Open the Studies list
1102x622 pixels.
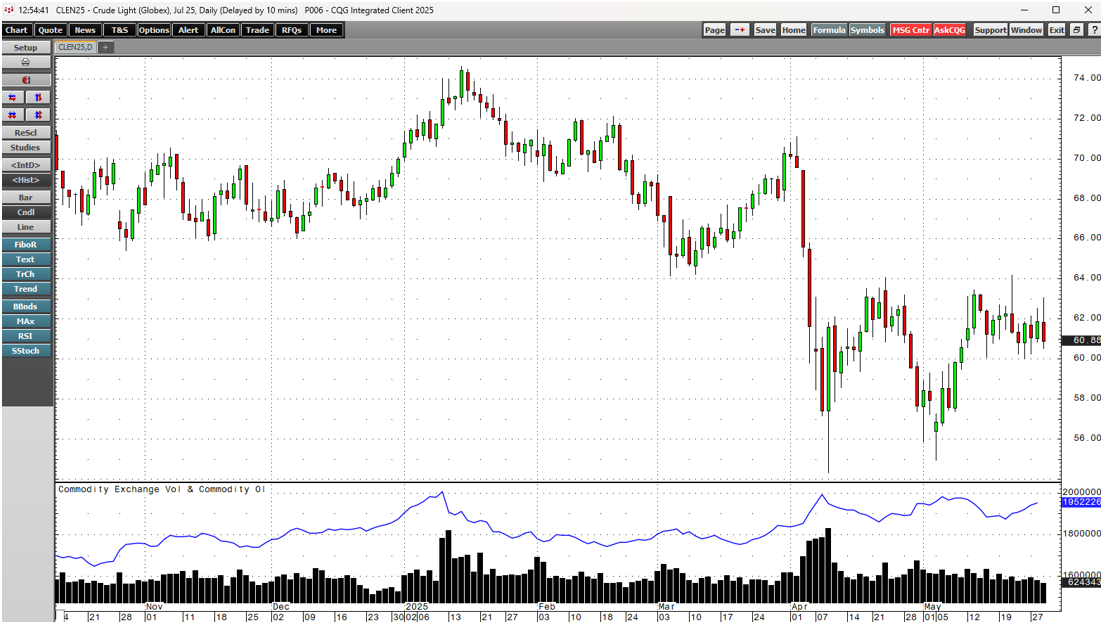pyautogui.click(x=25, y=148)
